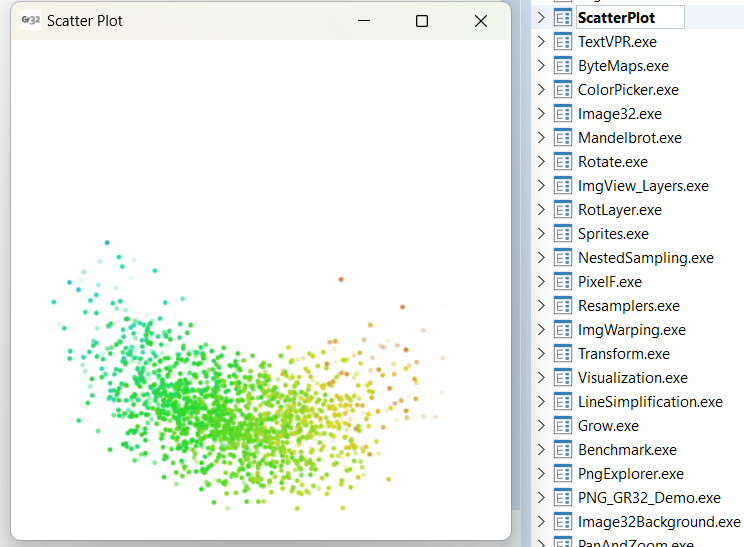Expand the Benchmark.exe tree node
This screenshot has height=547, width=744.
point(541,450)
